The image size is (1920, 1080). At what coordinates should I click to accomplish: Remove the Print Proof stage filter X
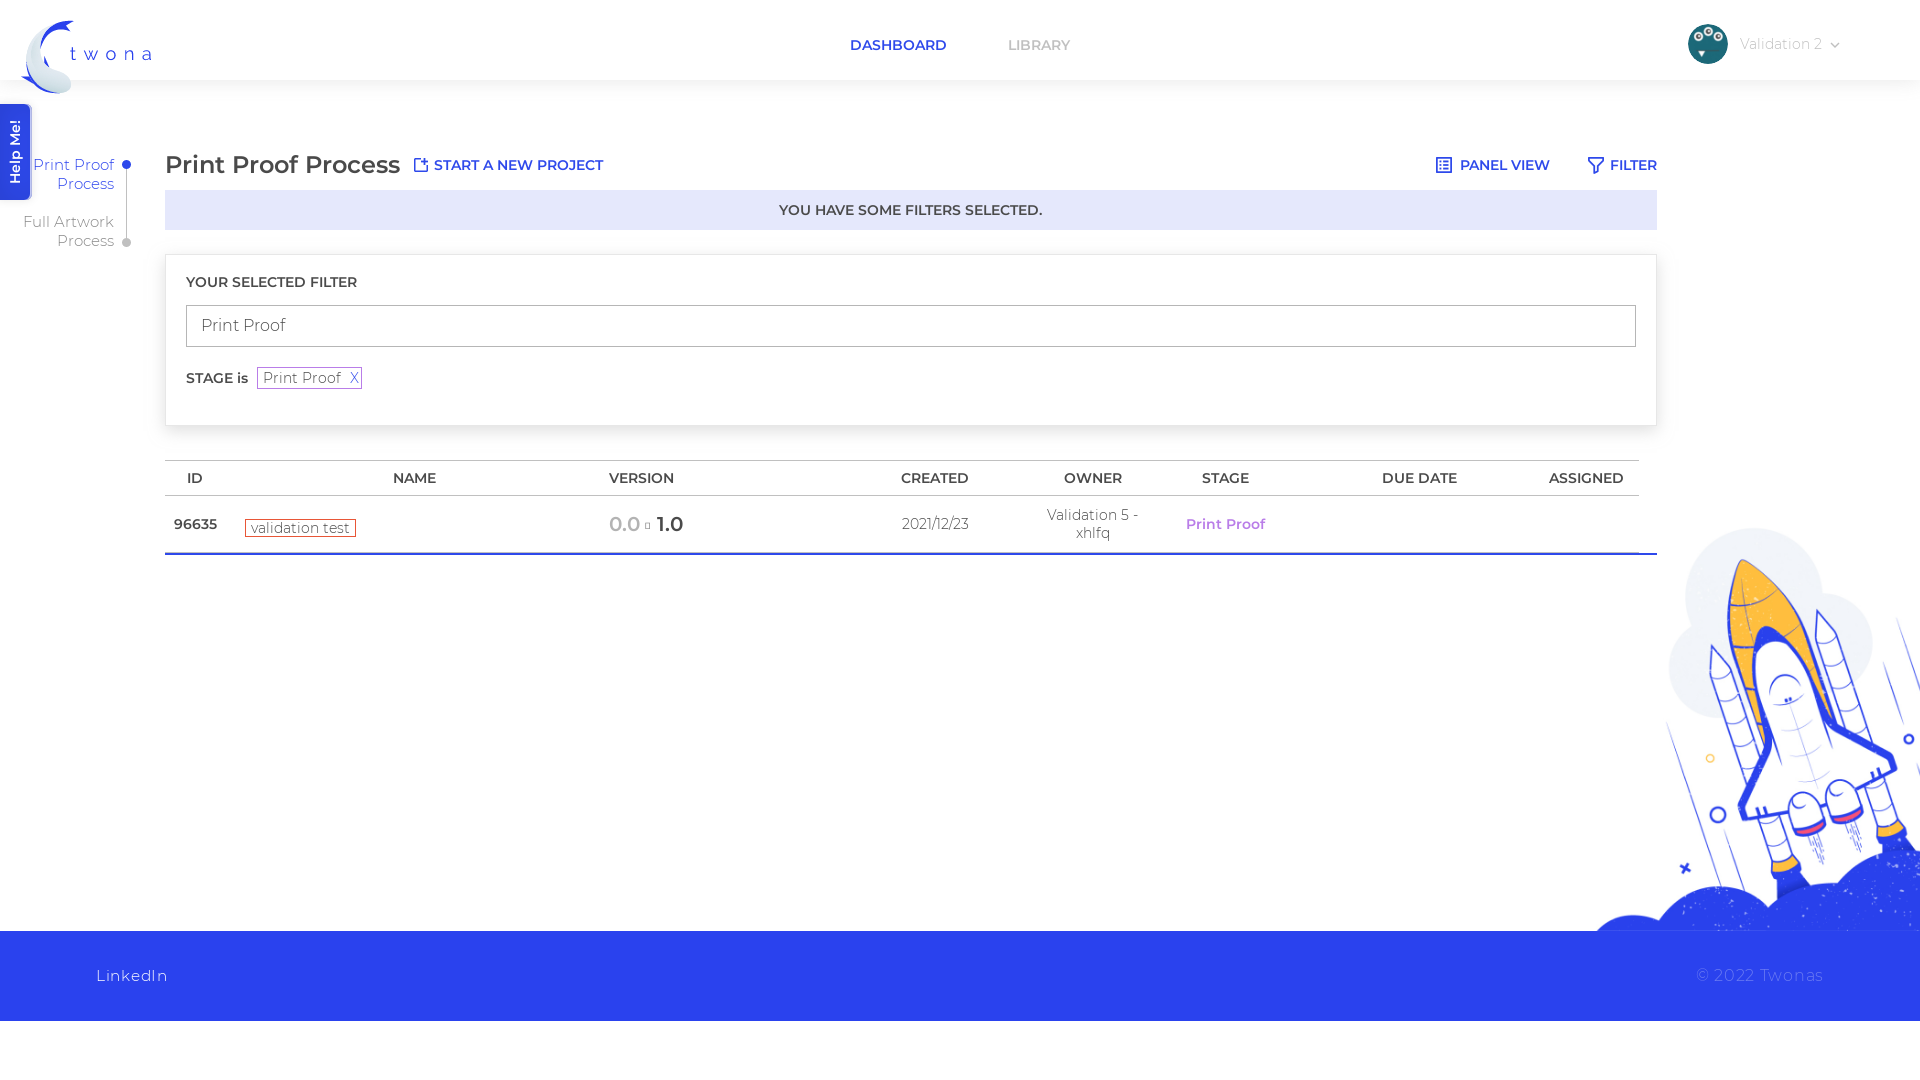[x=354, y=378]
